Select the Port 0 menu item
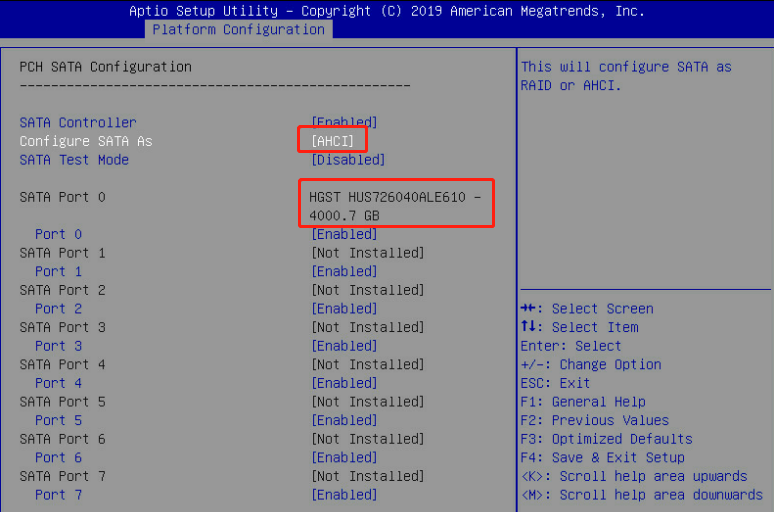774x512 pixels. pyautogui.click(x=58, y=234)
